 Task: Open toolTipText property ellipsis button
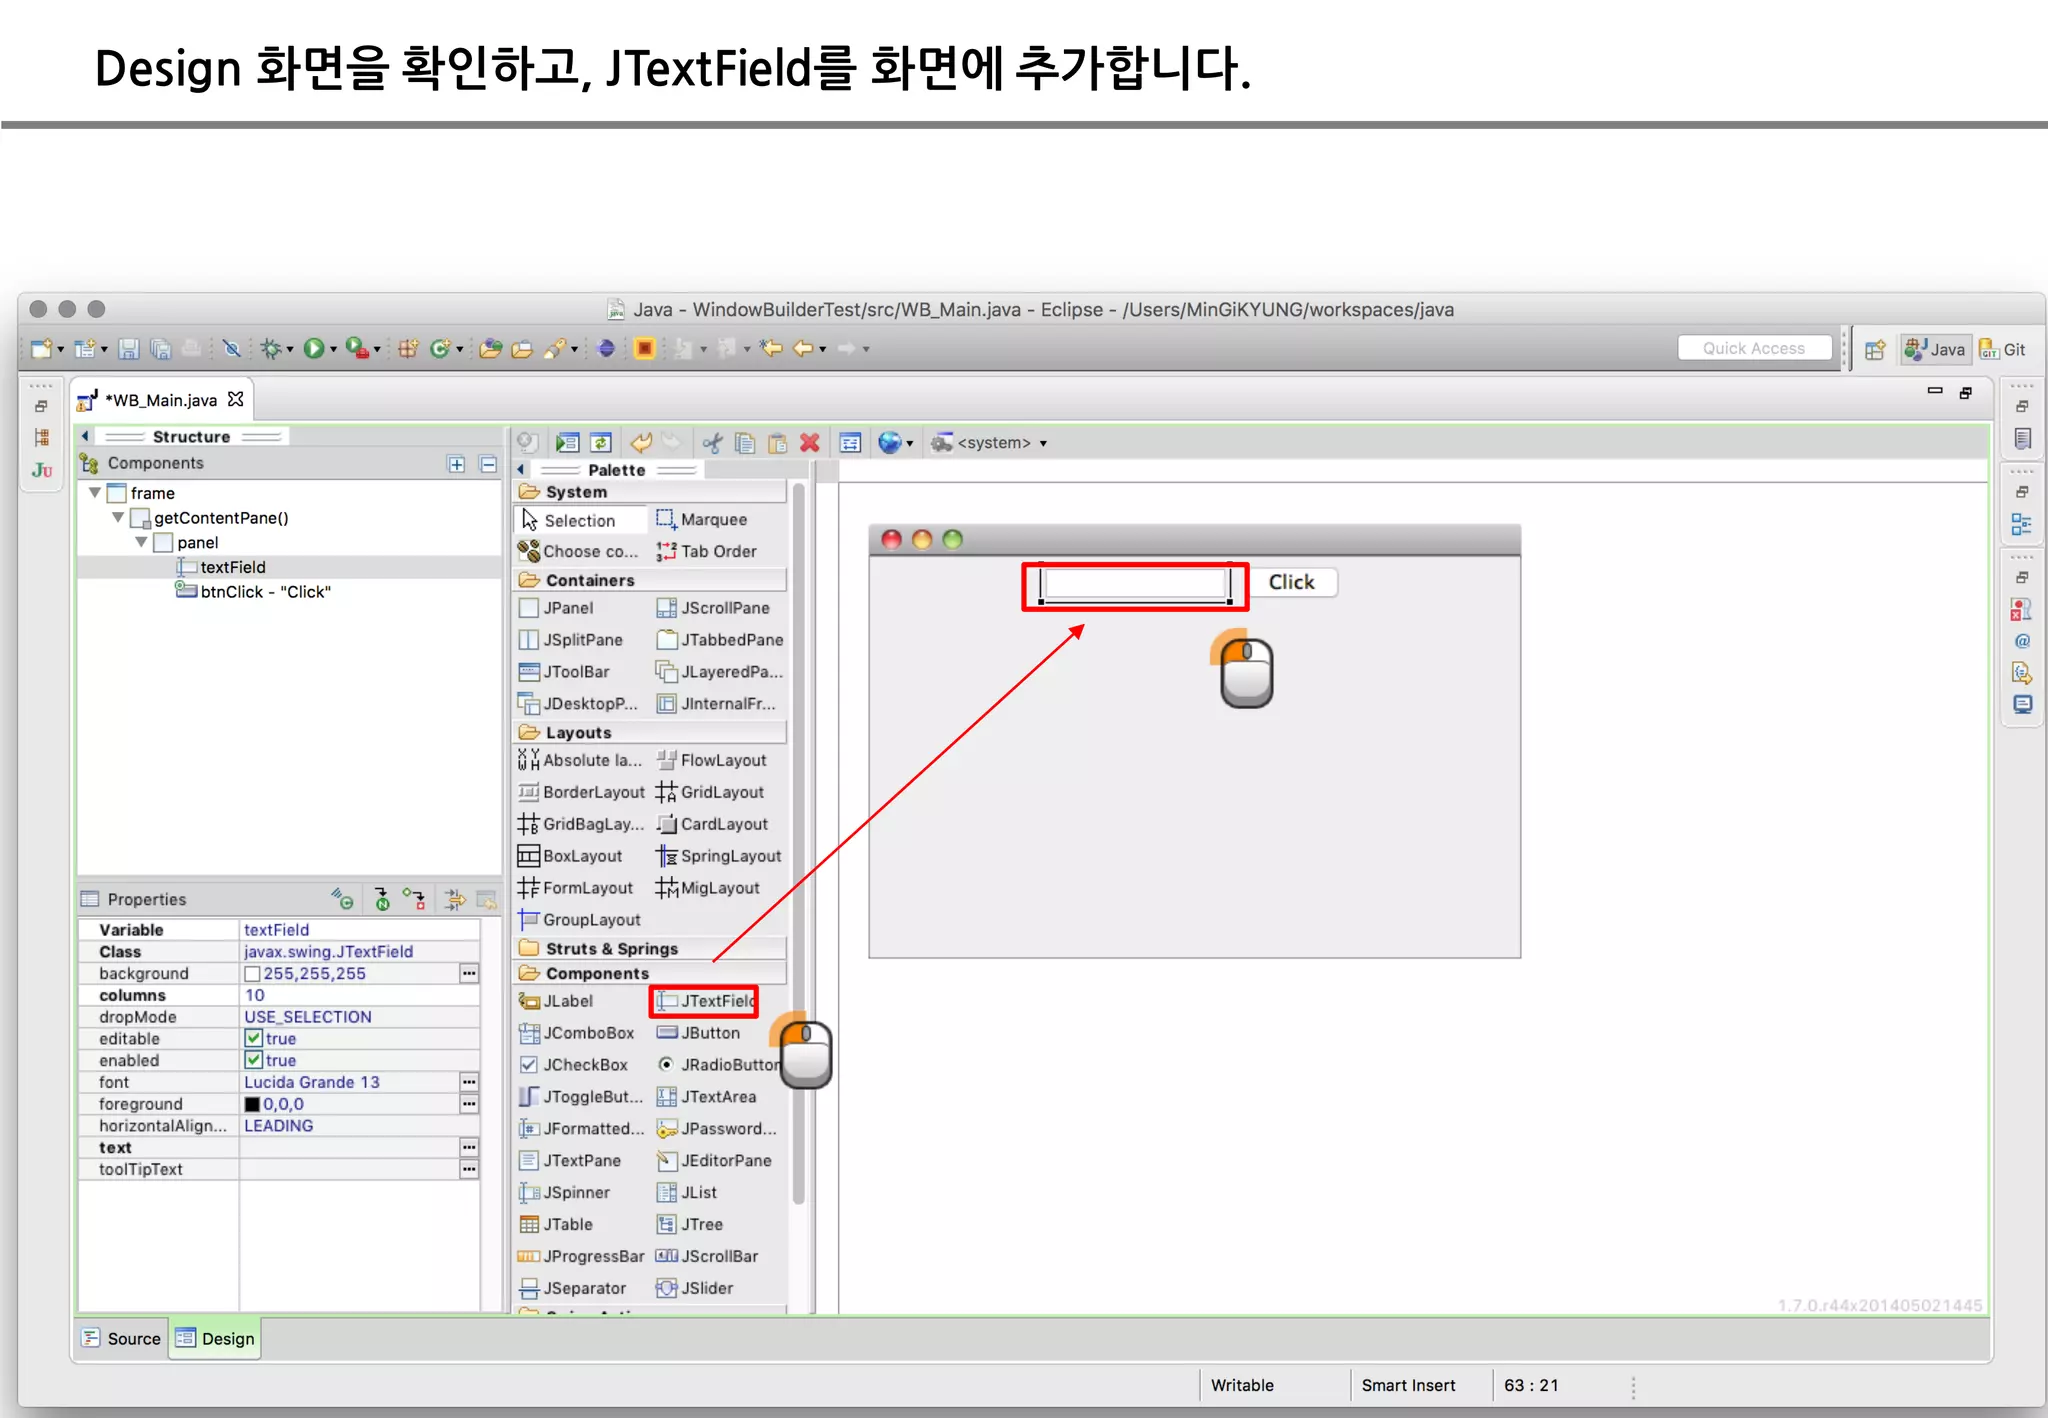coord(469,1169)
